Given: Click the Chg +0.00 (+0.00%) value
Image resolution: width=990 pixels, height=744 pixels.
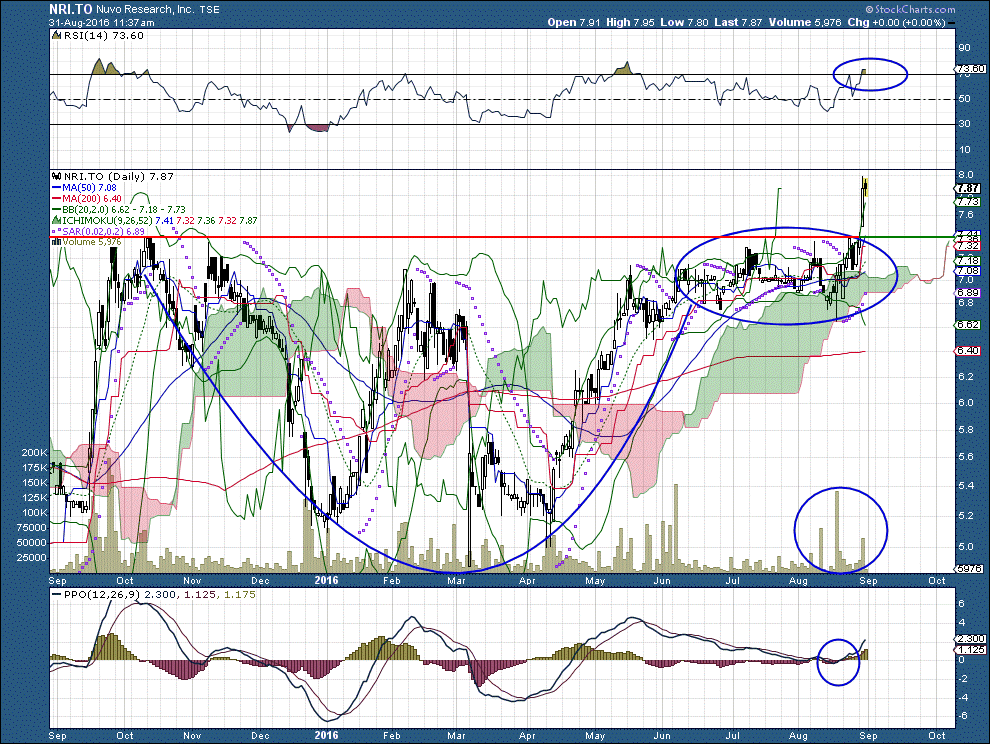Looking at the screenshot, I should [897, 22].
